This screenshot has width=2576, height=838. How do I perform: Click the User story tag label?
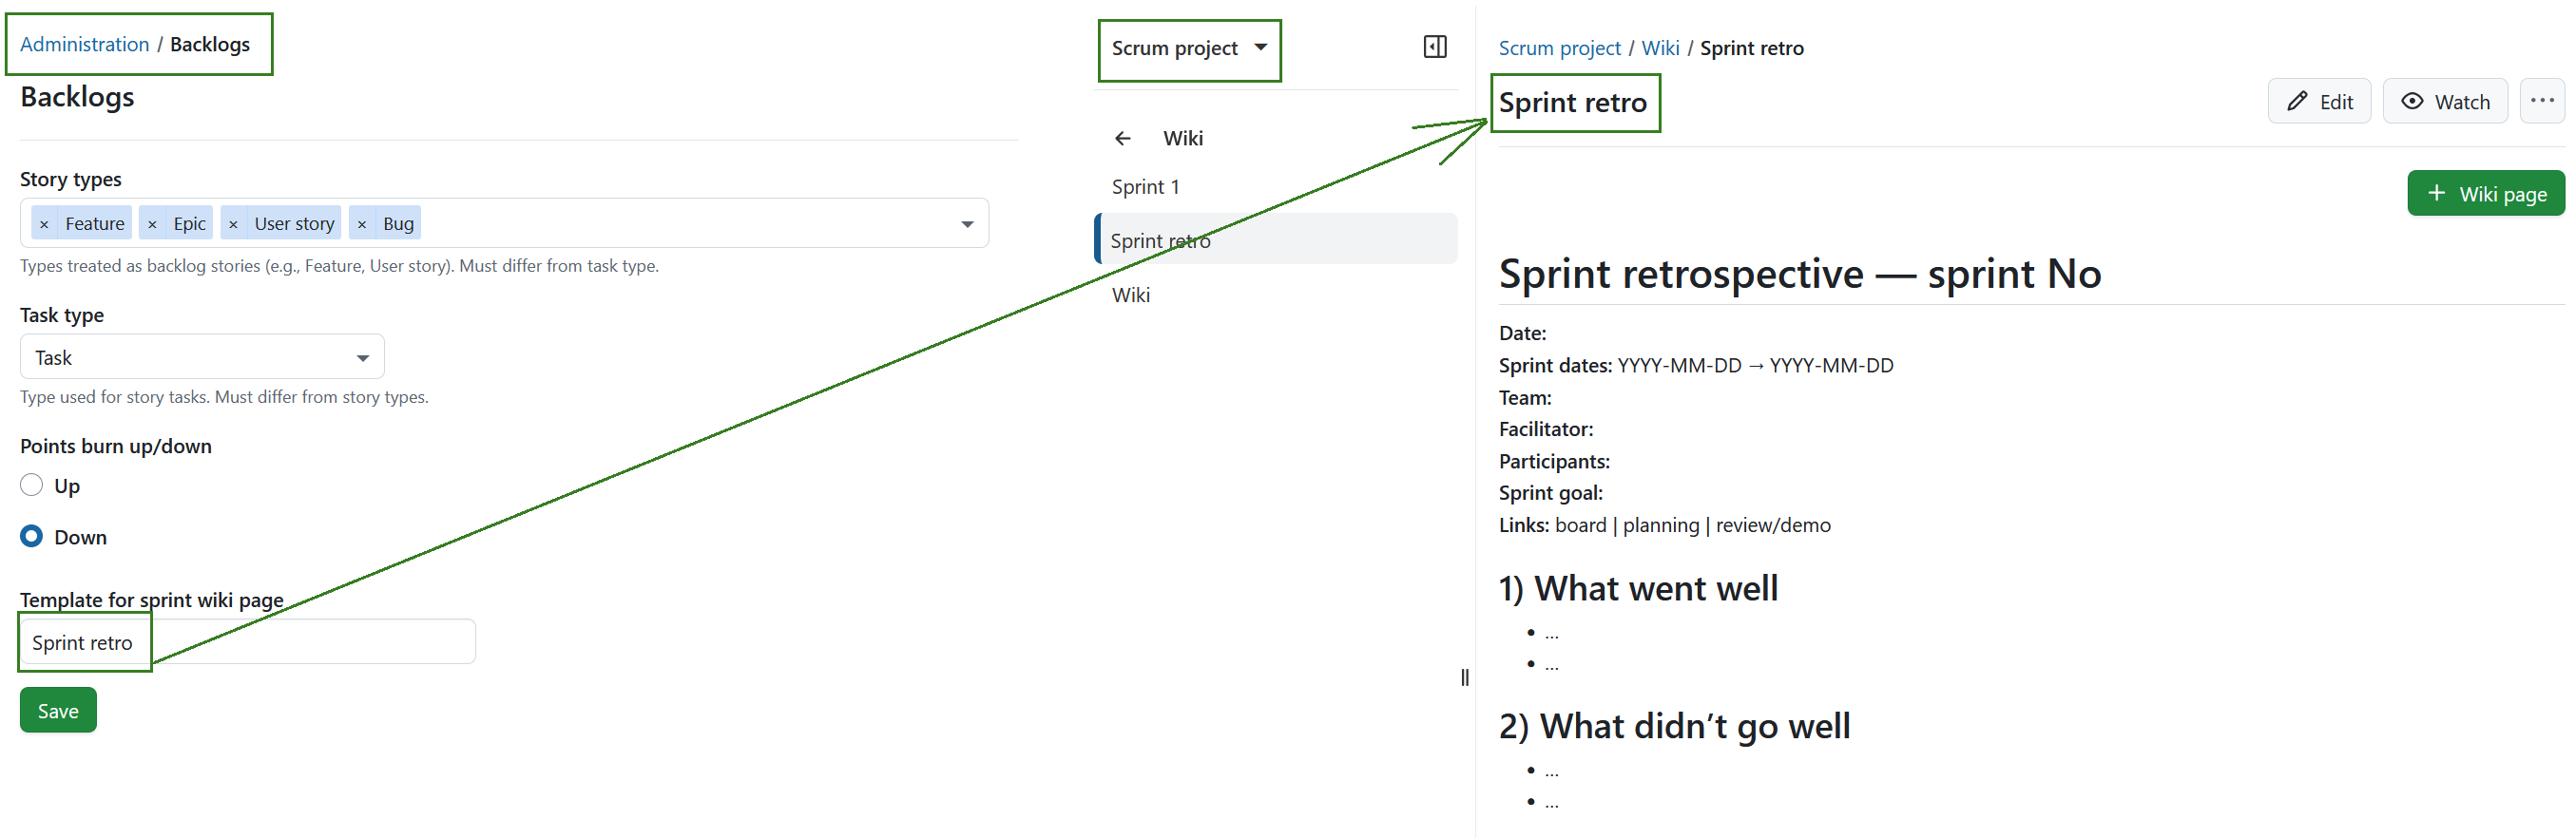tap(294, 224)
